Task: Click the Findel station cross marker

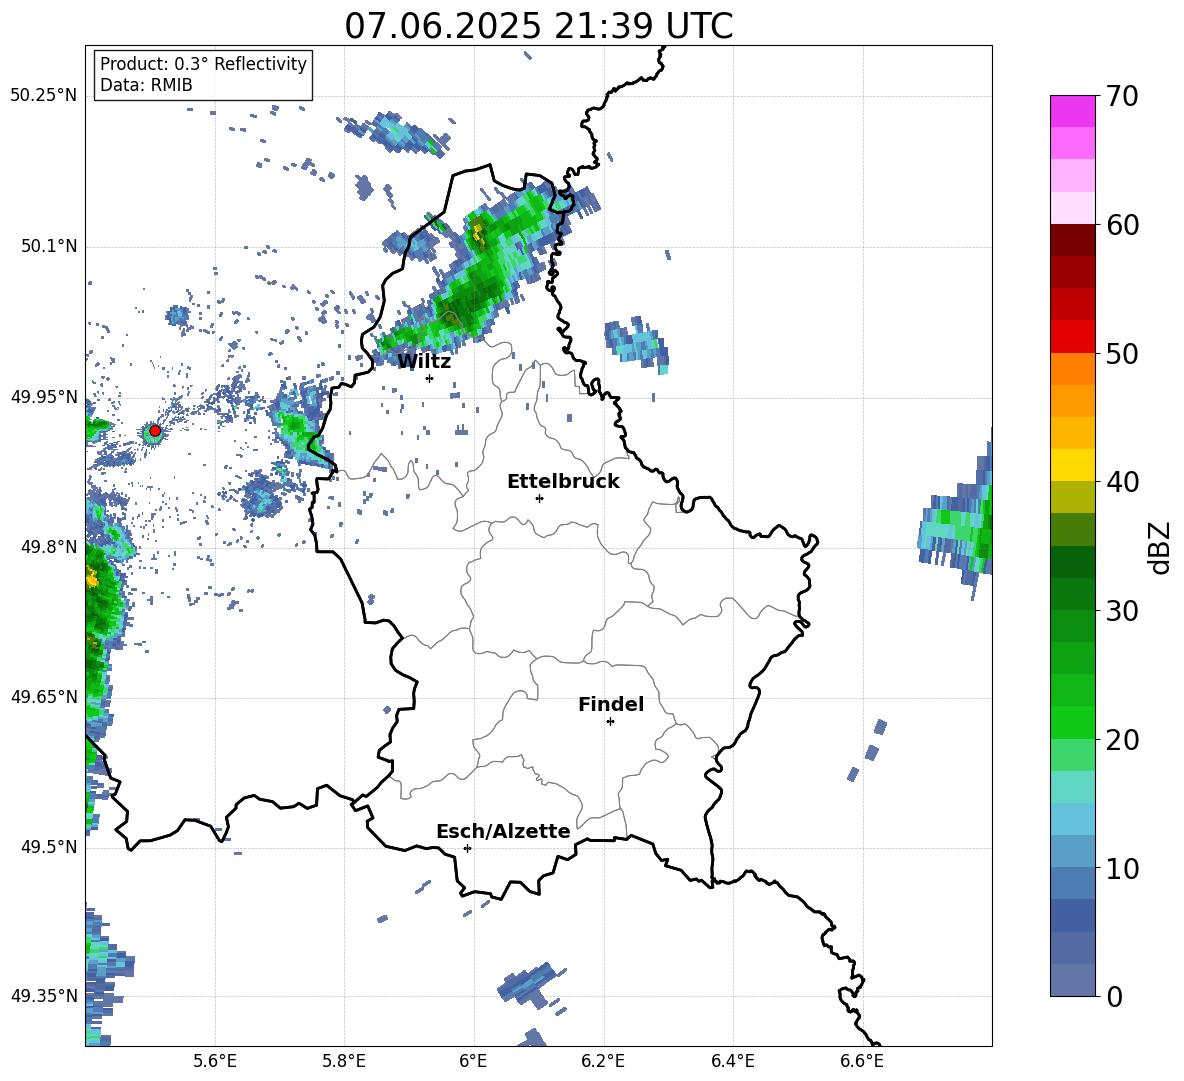Action: coord(610,722)
